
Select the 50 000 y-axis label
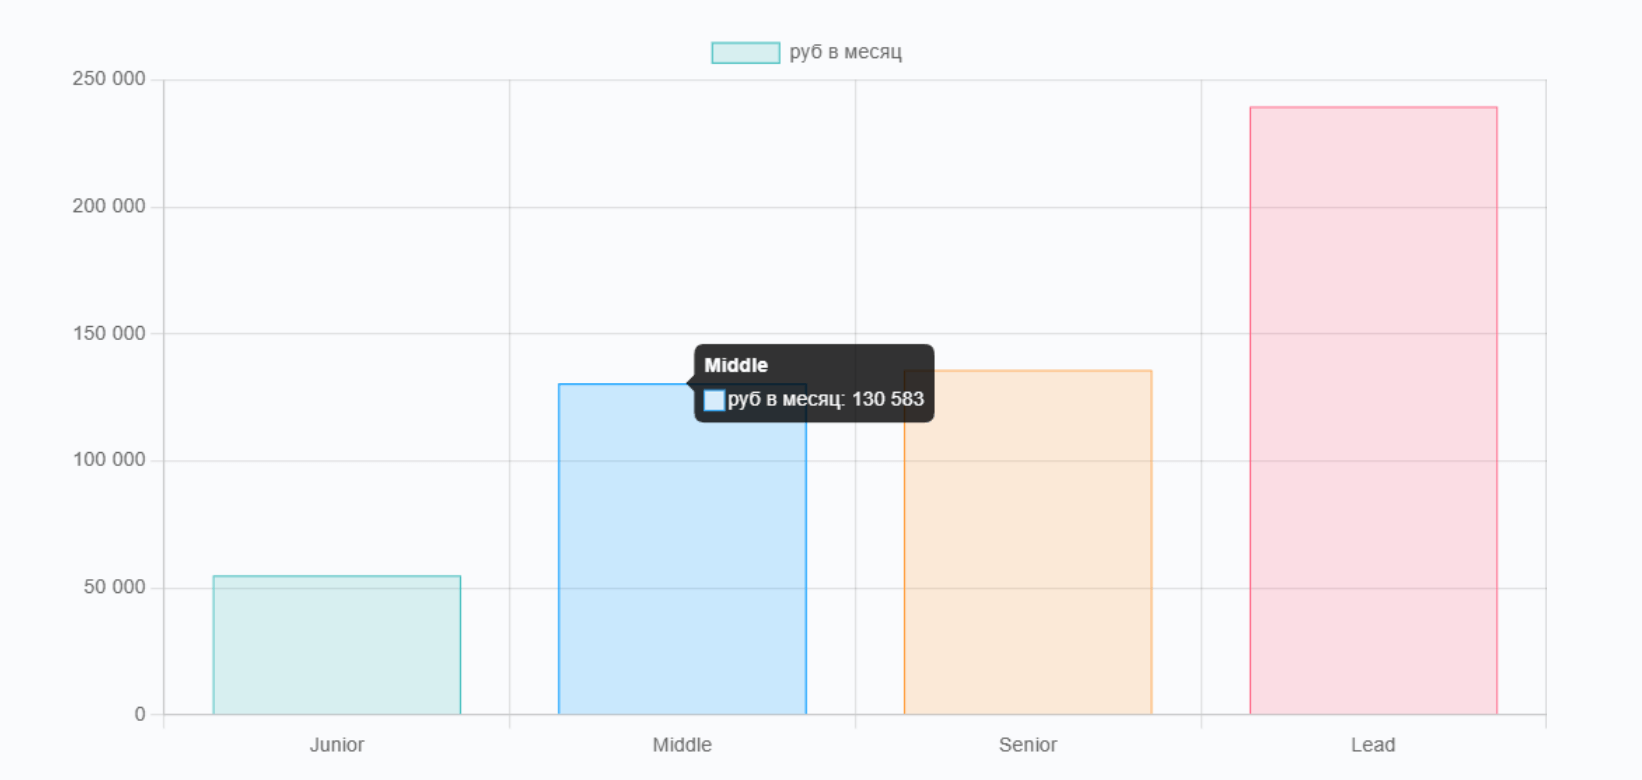(115, 587)
